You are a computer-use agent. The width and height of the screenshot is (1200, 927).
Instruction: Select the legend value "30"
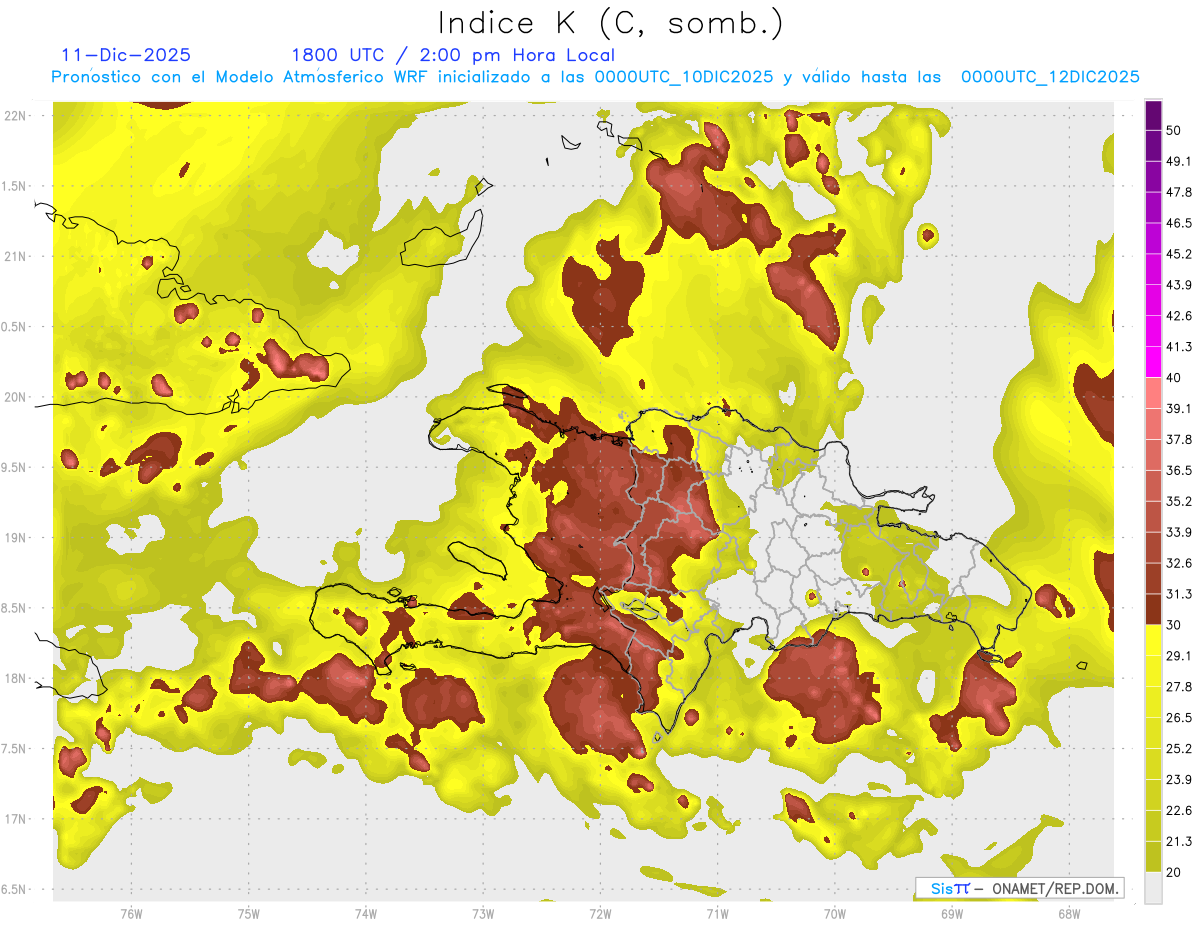click(x=1175, y=625)
